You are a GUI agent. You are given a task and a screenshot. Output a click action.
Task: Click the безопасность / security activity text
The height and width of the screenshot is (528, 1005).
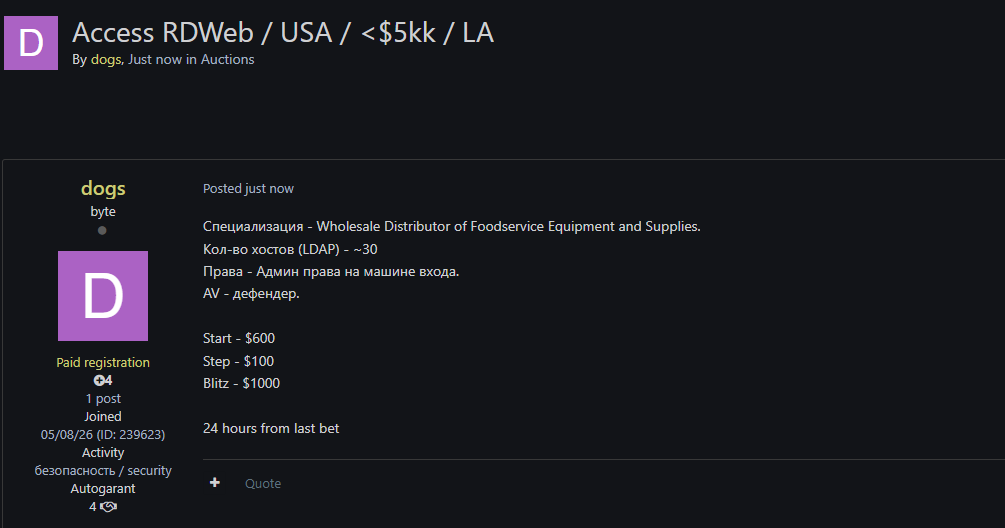click(x=103, y=470)
